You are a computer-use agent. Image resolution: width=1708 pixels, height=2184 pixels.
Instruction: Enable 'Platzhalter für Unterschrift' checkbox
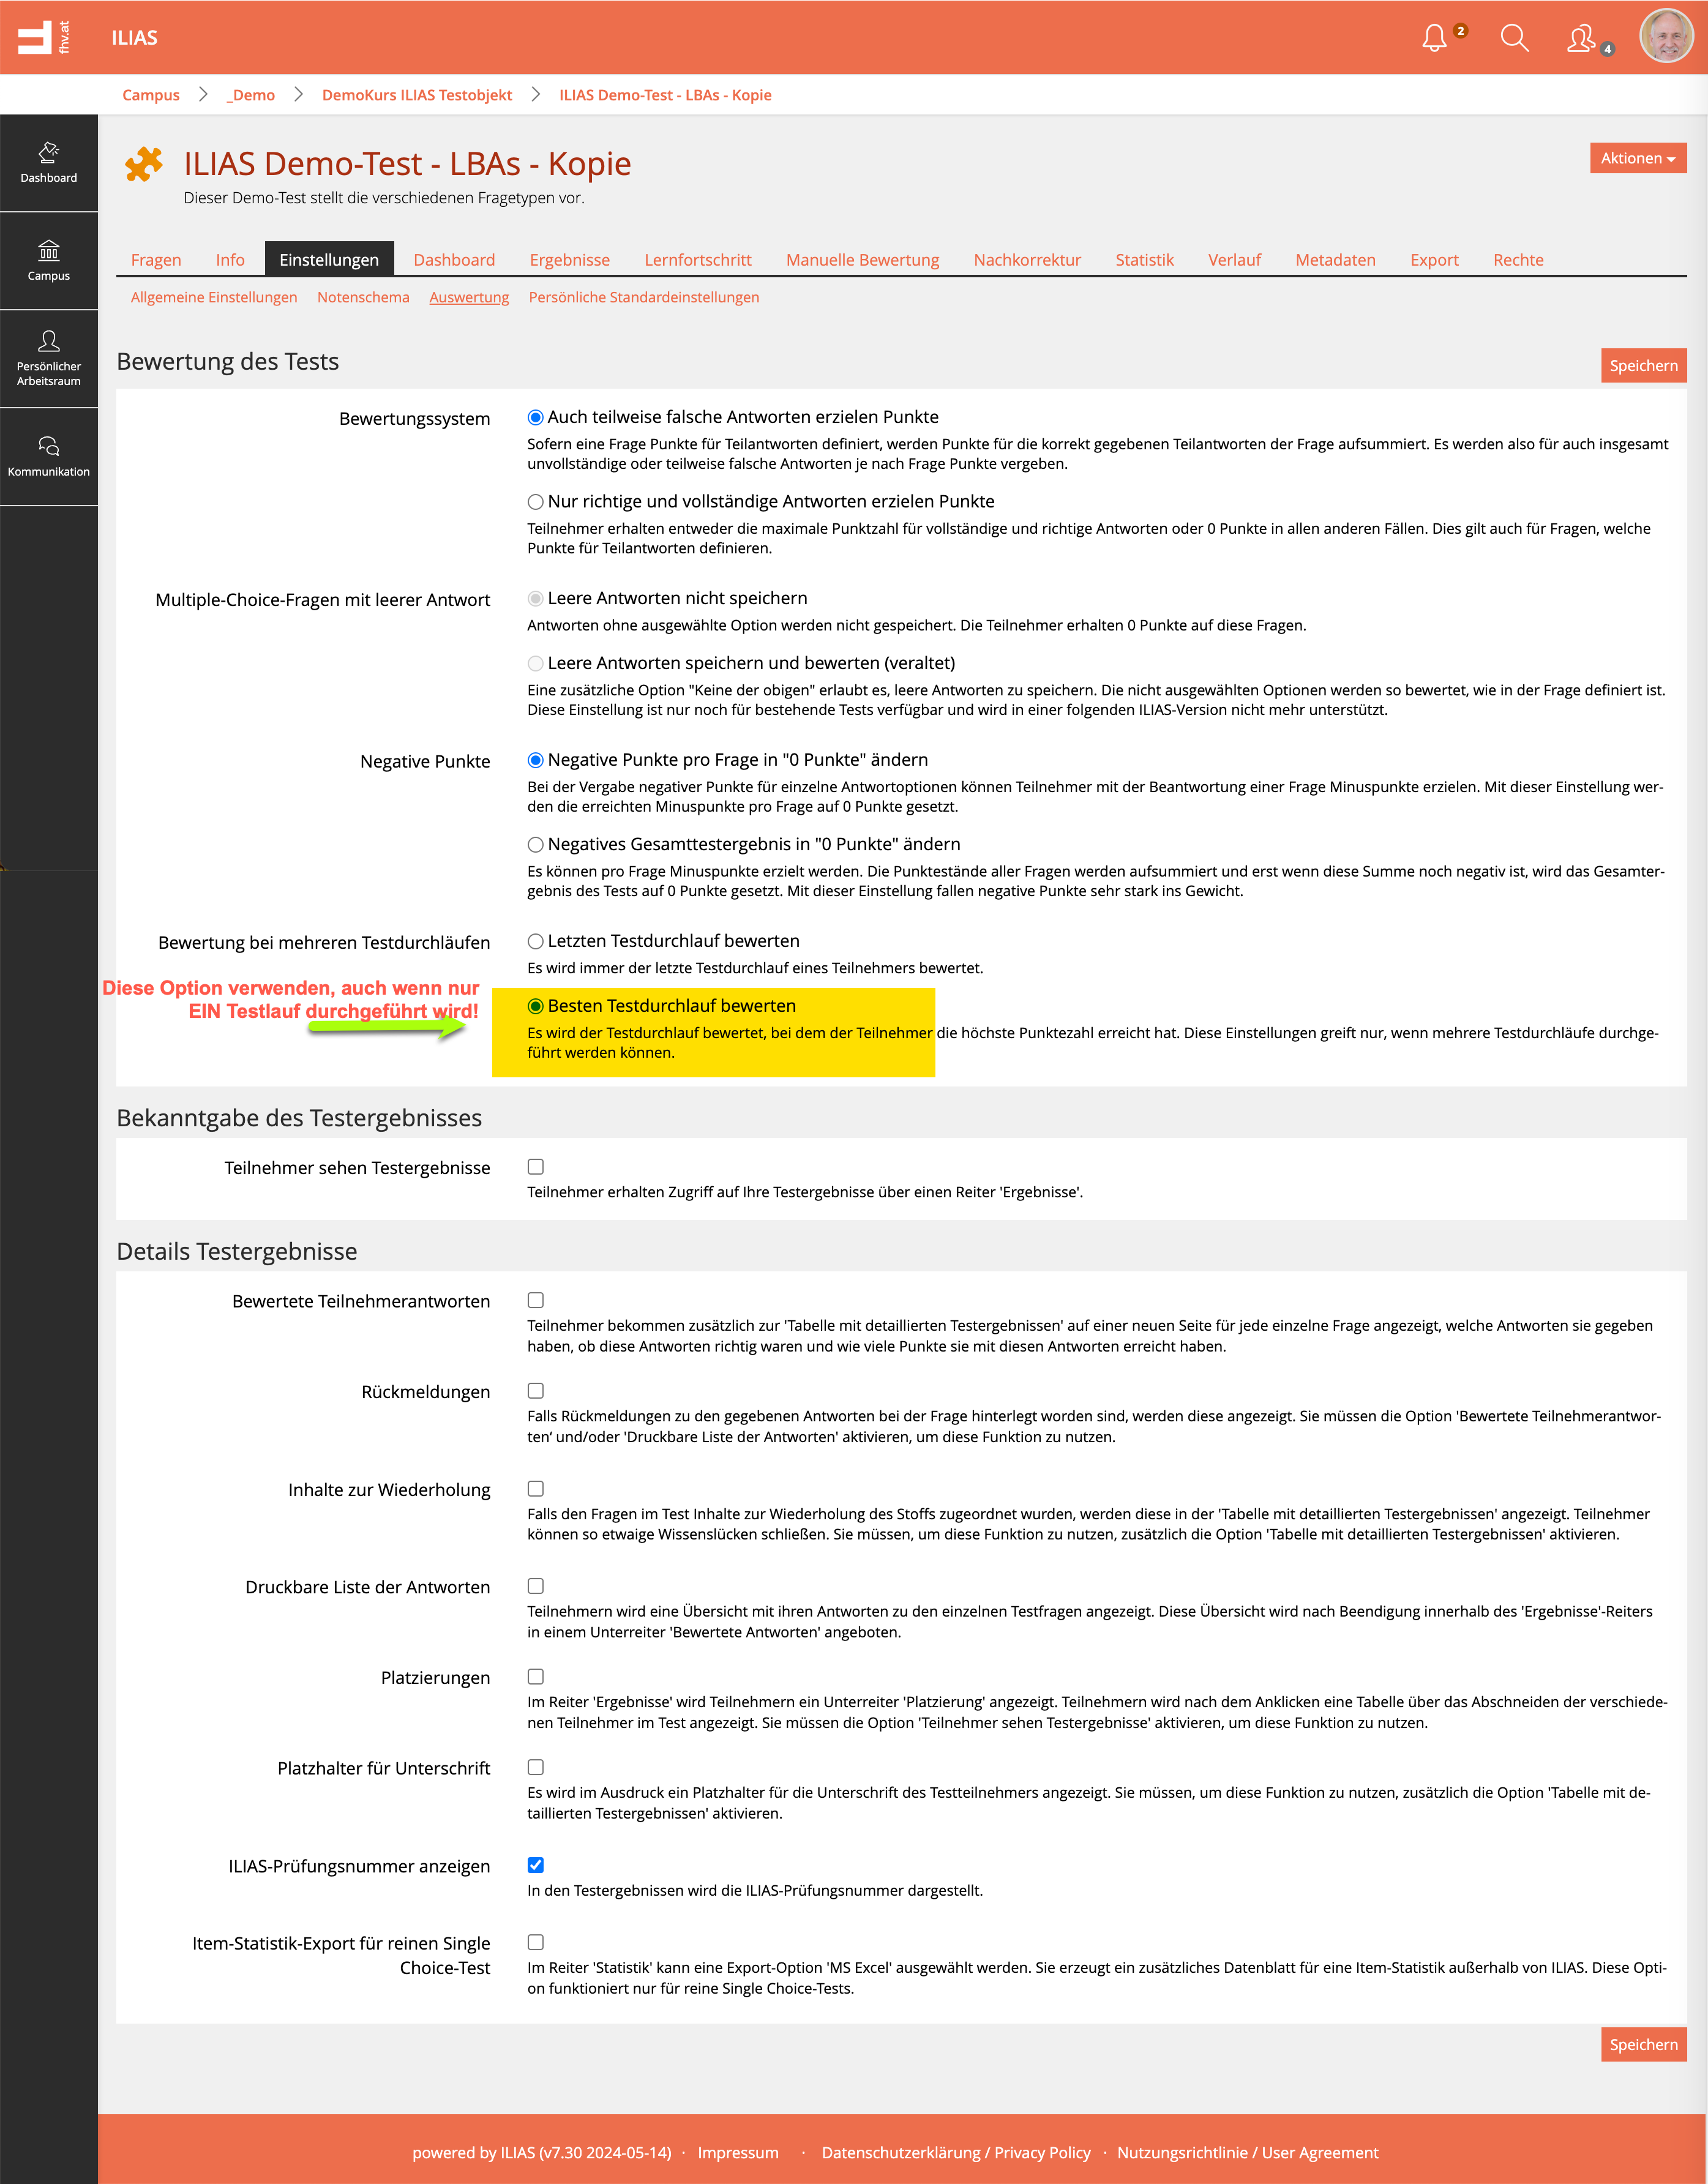pos(536,1767)
